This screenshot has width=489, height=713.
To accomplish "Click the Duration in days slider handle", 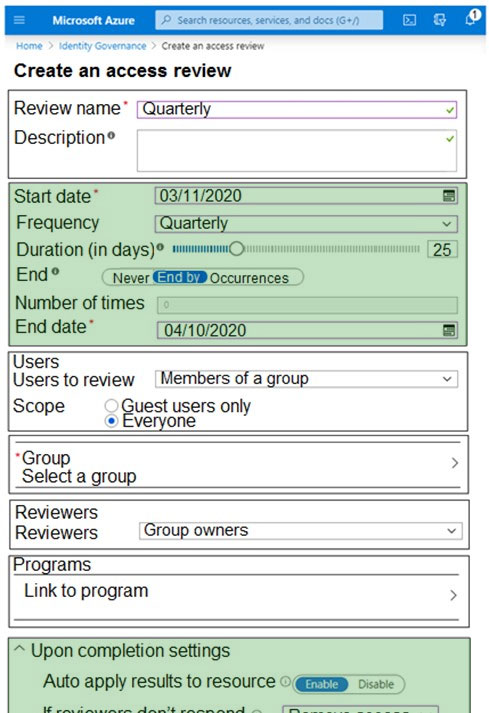I will pyautogui.click(x=237, y=249).
